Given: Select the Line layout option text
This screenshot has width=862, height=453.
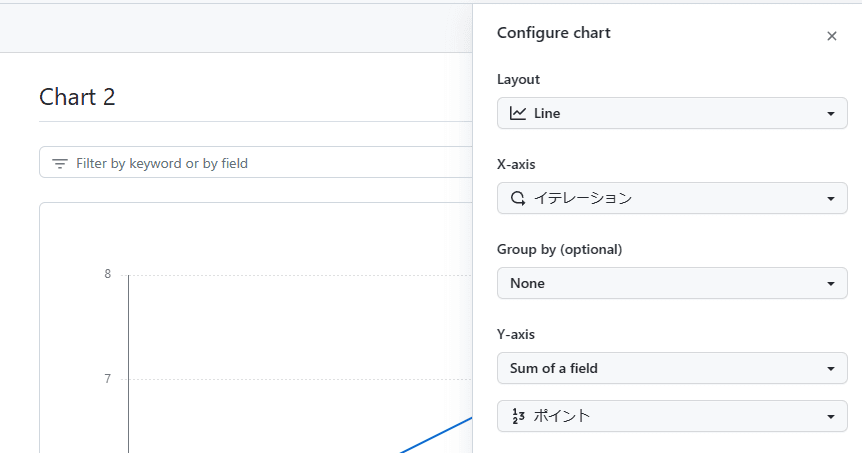Looking at the screenshot, I should click(x=547, y=113).
